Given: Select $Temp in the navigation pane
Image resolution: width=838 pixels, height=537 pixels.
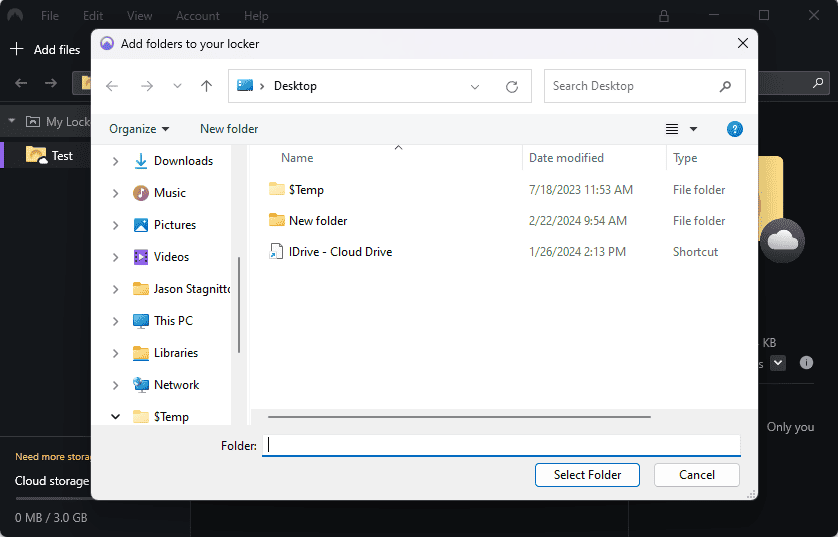Looking at the screenshot, I should 161,417.
